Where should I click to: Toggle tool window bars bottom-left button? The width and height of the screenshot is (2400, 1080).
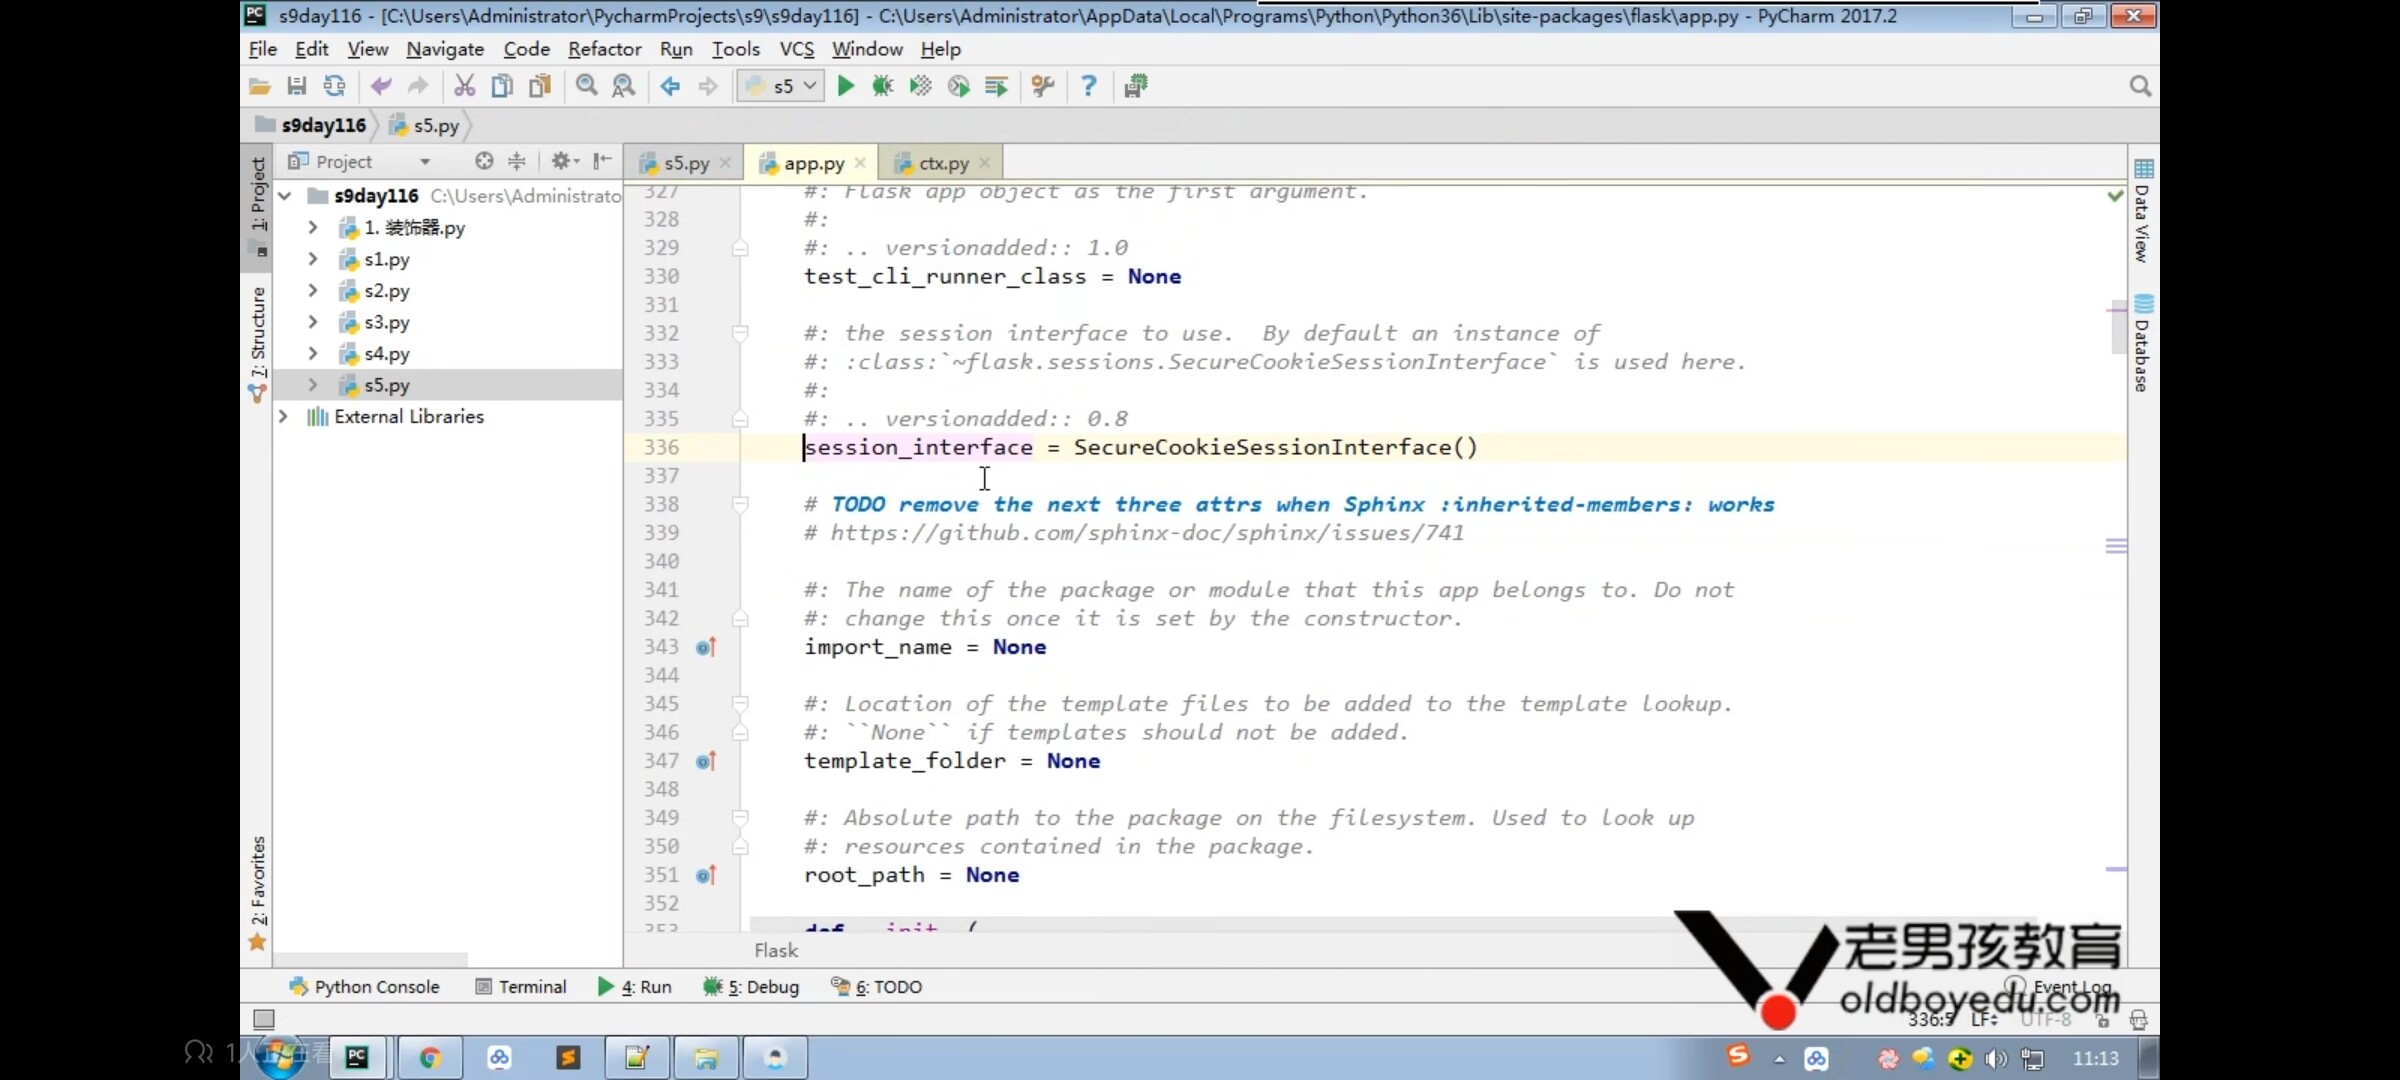(264, 1018)
